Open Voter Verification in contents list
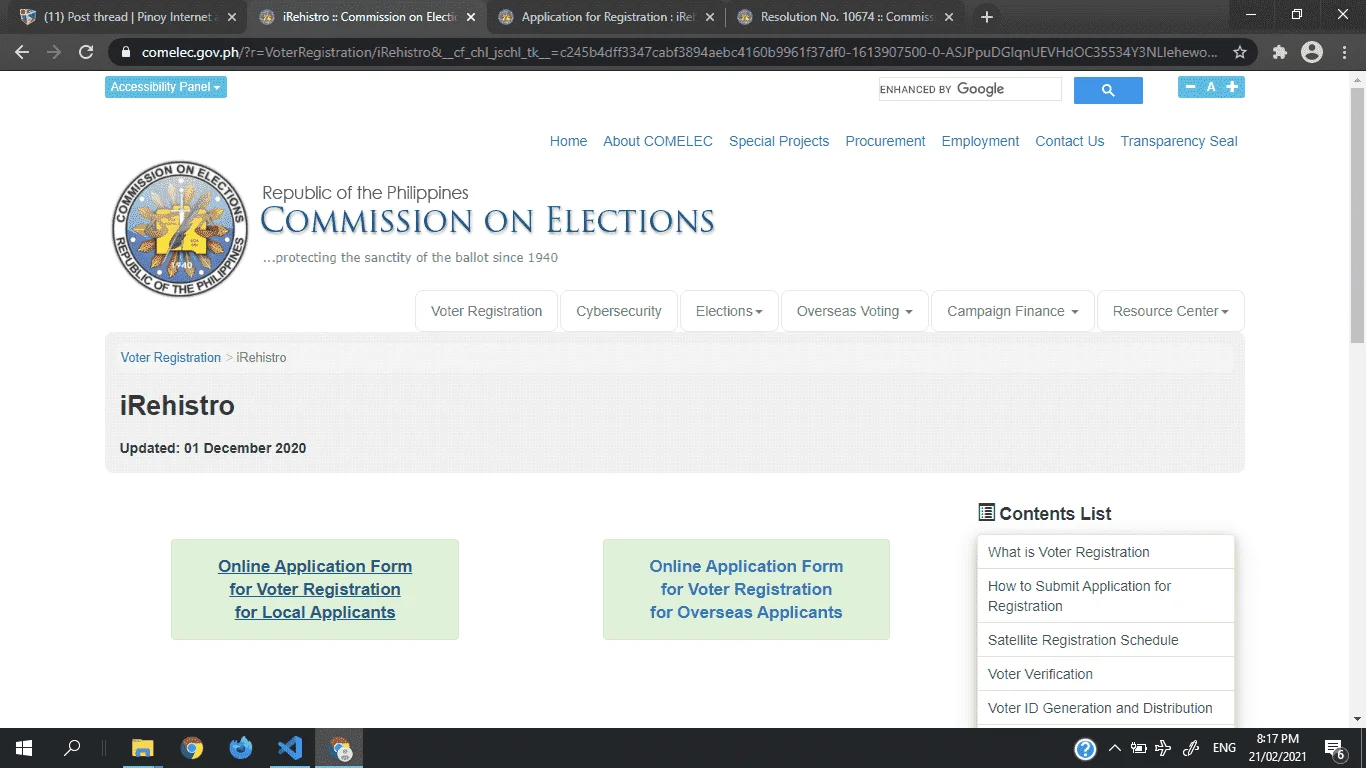1366x768 pixels. (1106, 674)
